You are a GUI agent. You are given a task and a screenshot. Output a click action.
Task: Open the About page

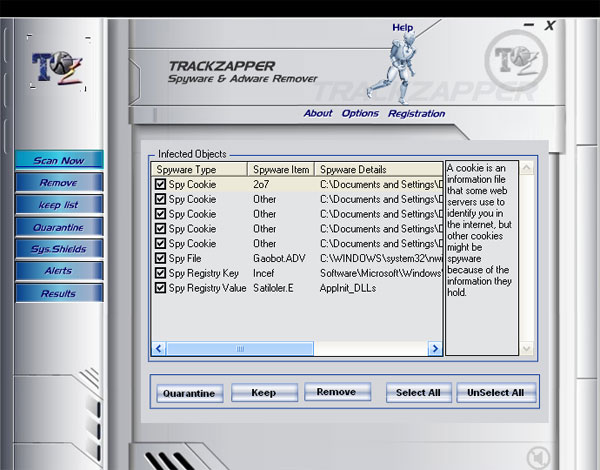(318, 113)
